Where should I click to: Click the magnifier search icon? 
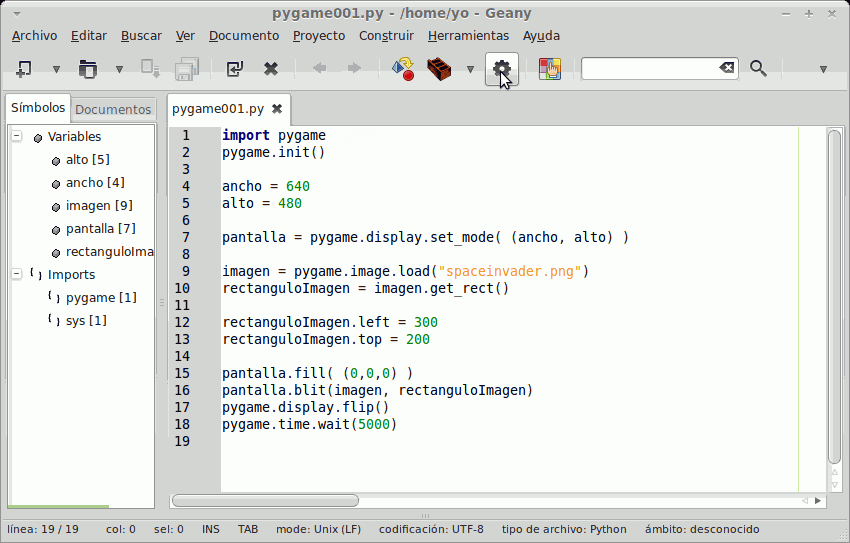[x=758, y=68]
